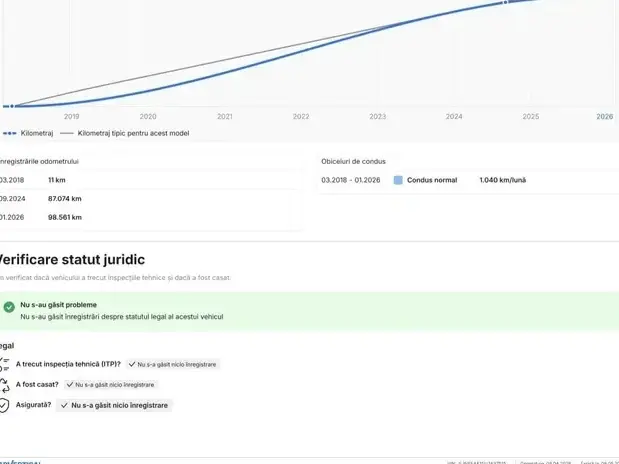Click the 'Asigurată?' question text

click(34, 405)
